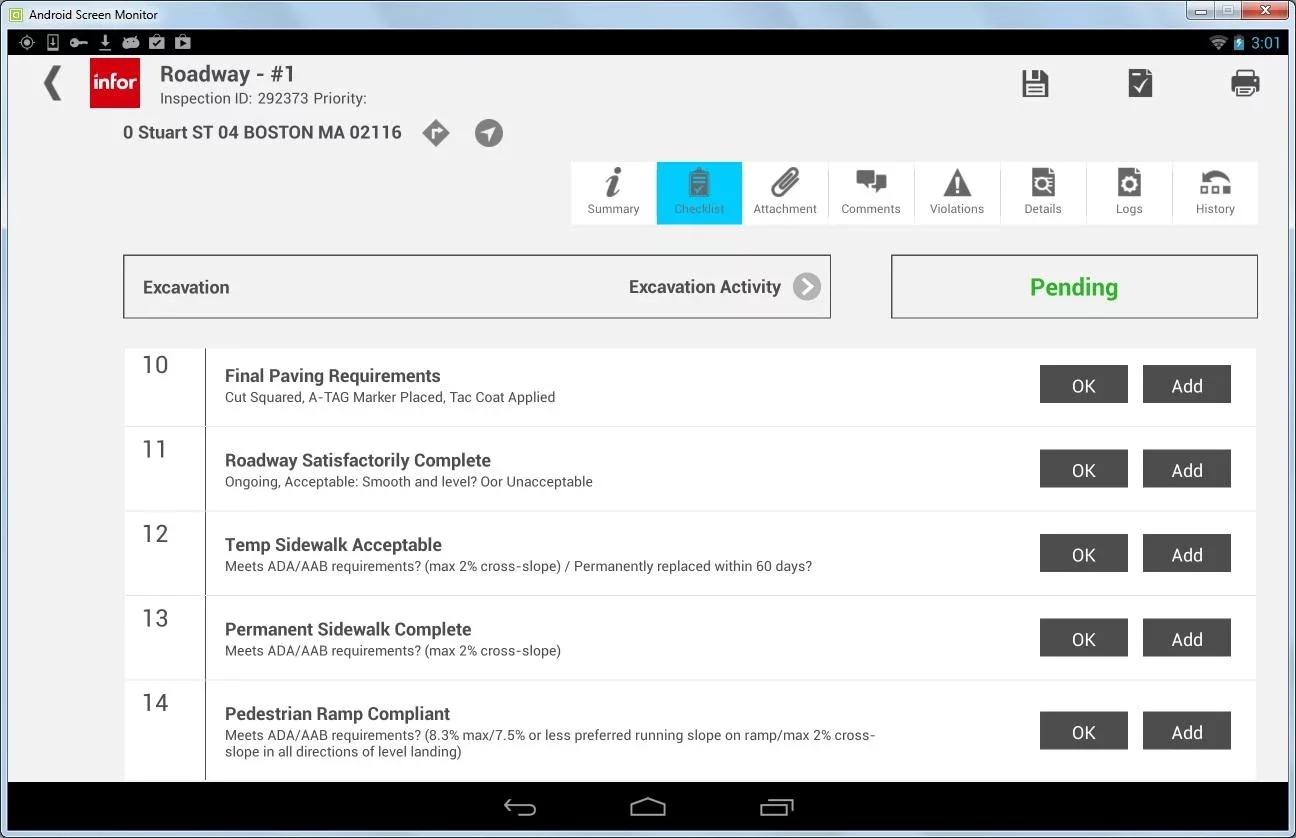This screenshot has width=1296, height=838.
Task: Click the address 0 Stuart ST 04 BOSTON
Action: (x=262, y=132)
